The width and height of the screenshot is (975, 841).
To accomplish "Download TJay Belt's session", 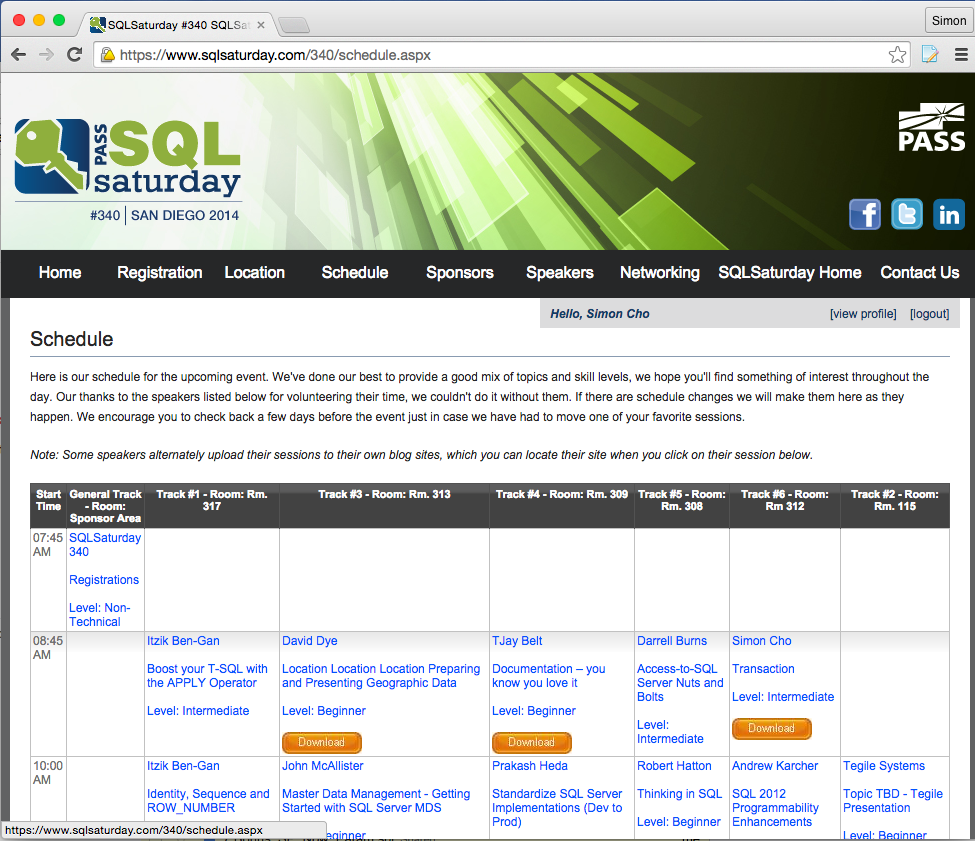I will click(532, 742).
